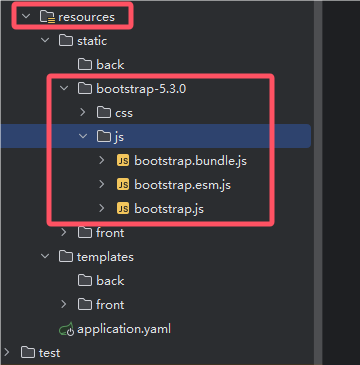This screenshot has height=365, width=360.
Task: Click the back folder icon under static
Action: [85, 64]
